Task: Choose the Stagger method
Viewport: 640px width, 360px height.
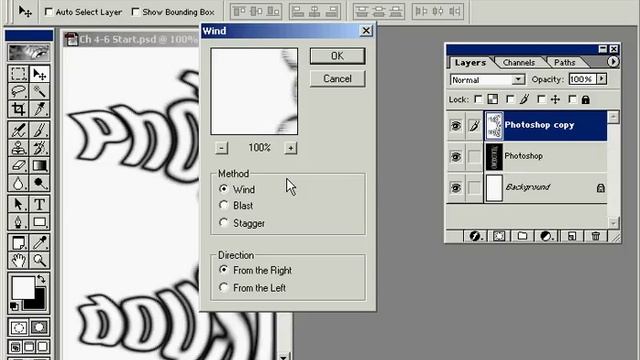Action: tap(223, 222)
